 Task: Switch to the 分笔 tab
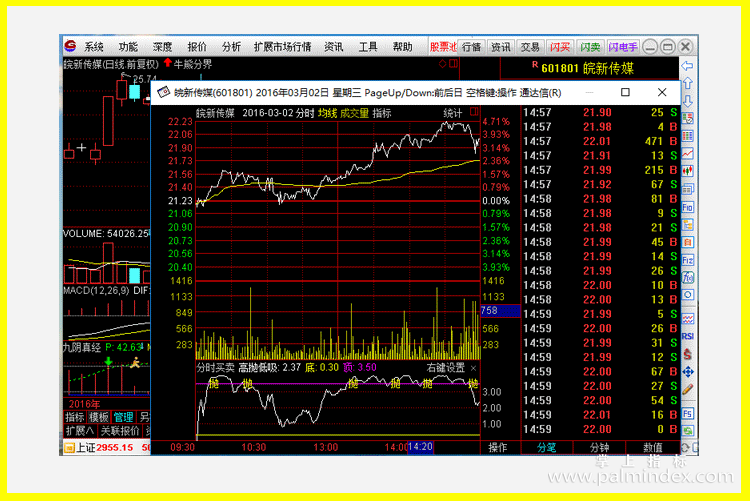point(546,447)
